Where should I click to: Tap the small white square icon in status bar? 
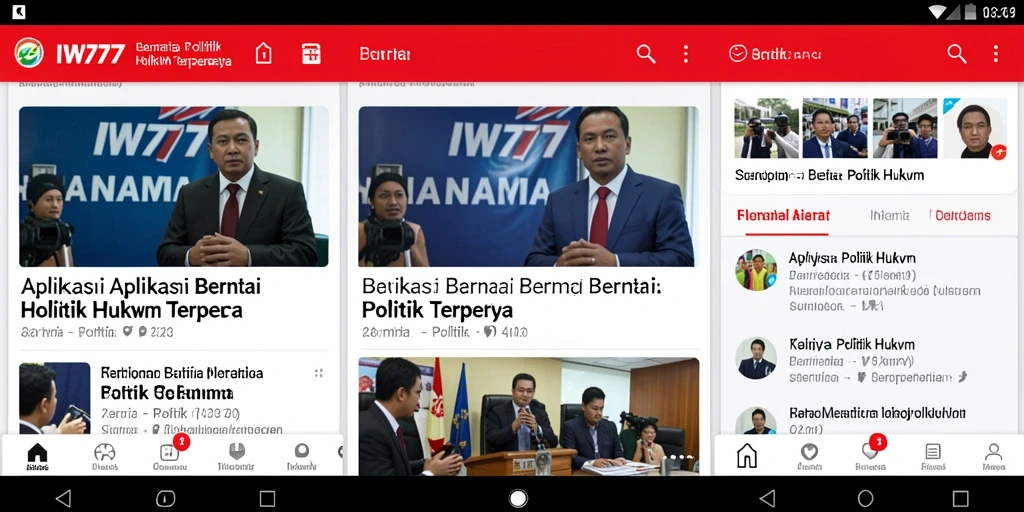[x=19, y=12]
